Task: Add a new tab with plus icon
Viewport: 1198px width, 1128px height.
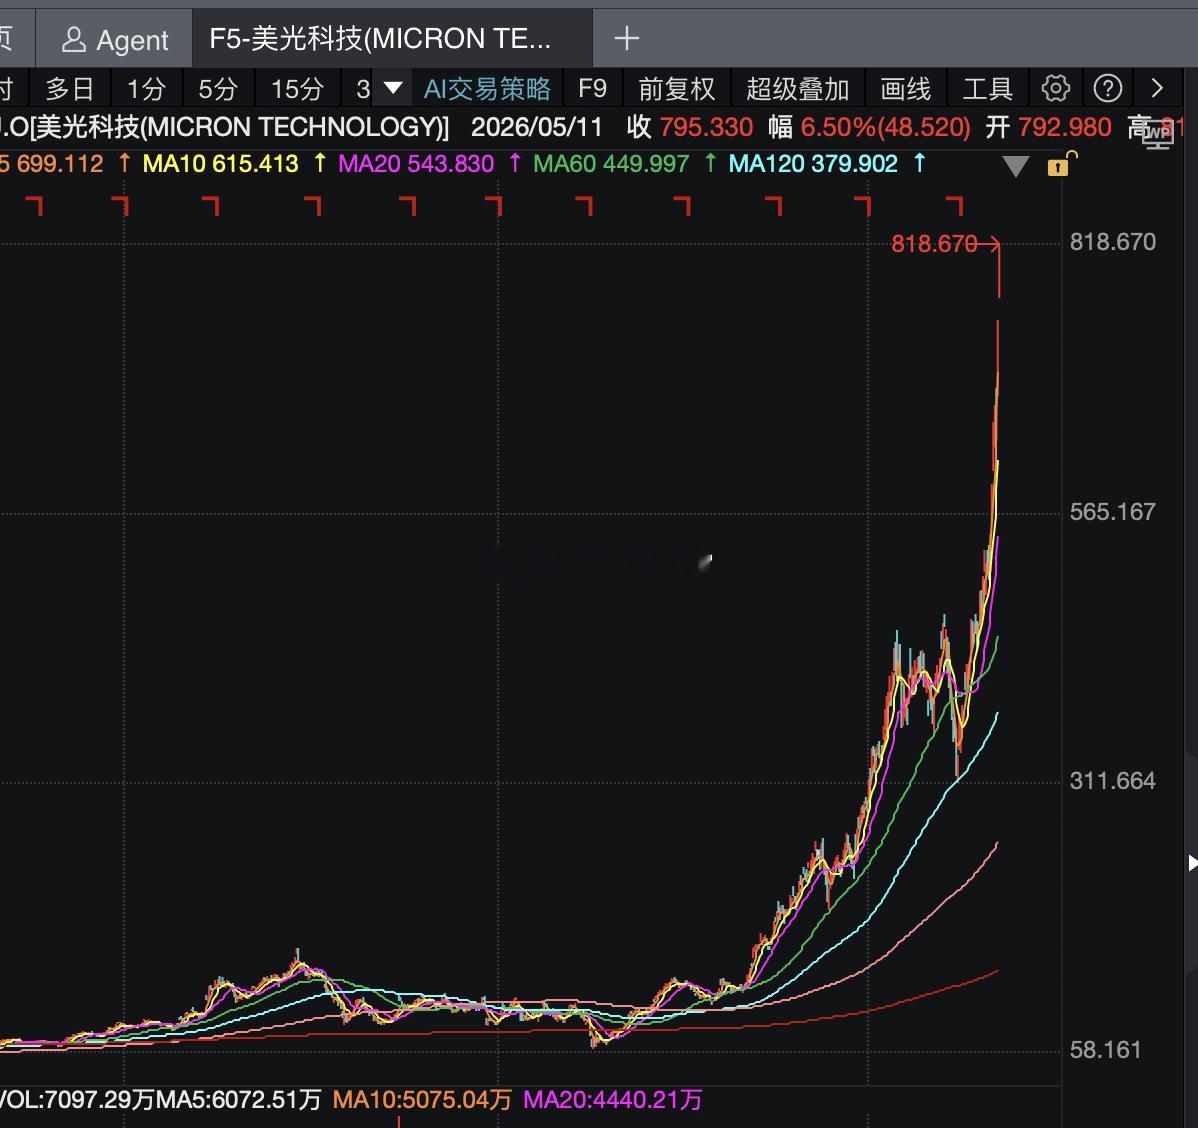Action: pos(627,38)
